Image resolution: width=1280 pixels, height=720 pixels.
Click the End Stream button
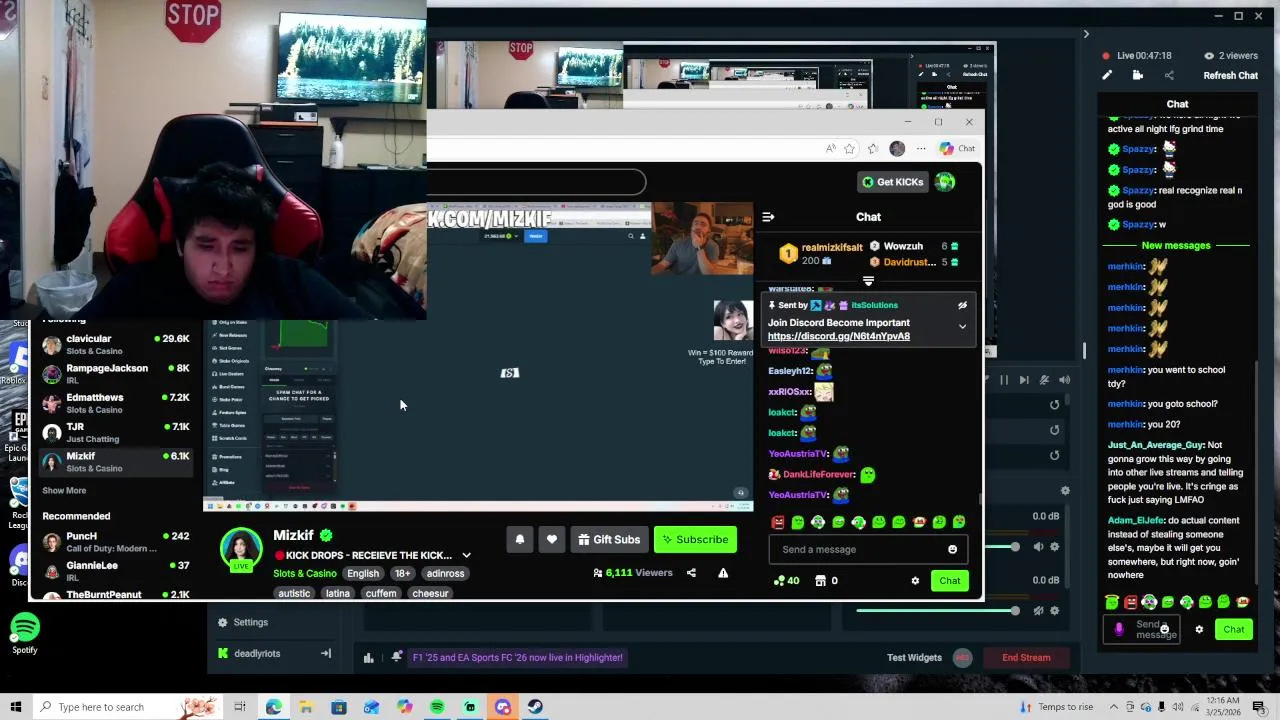click(x=1026, y=658)
